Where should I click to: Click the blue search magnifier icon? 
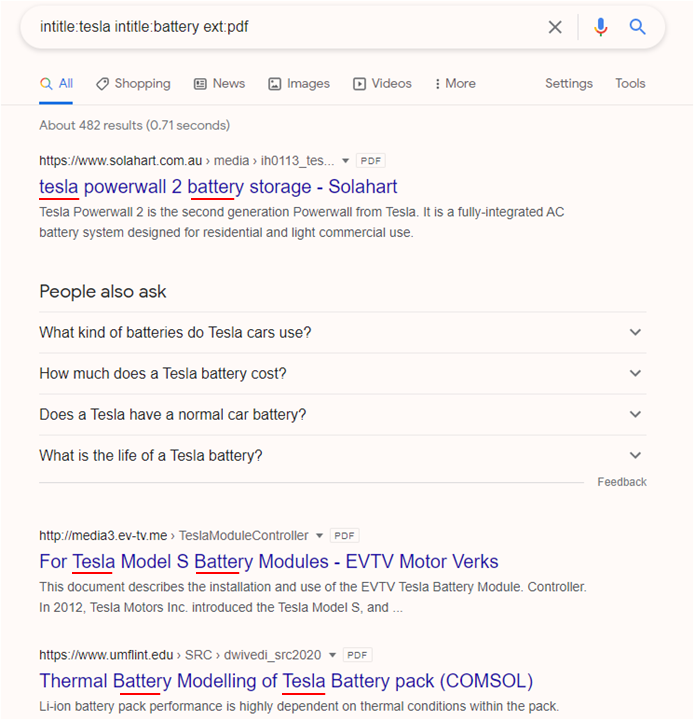tap(637, 27)
